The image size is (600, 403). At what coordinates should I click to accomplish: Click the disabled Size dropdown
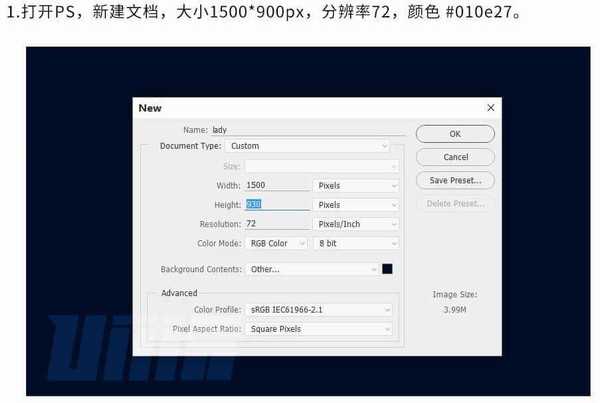pyautogui.click(x=317, y=166)
